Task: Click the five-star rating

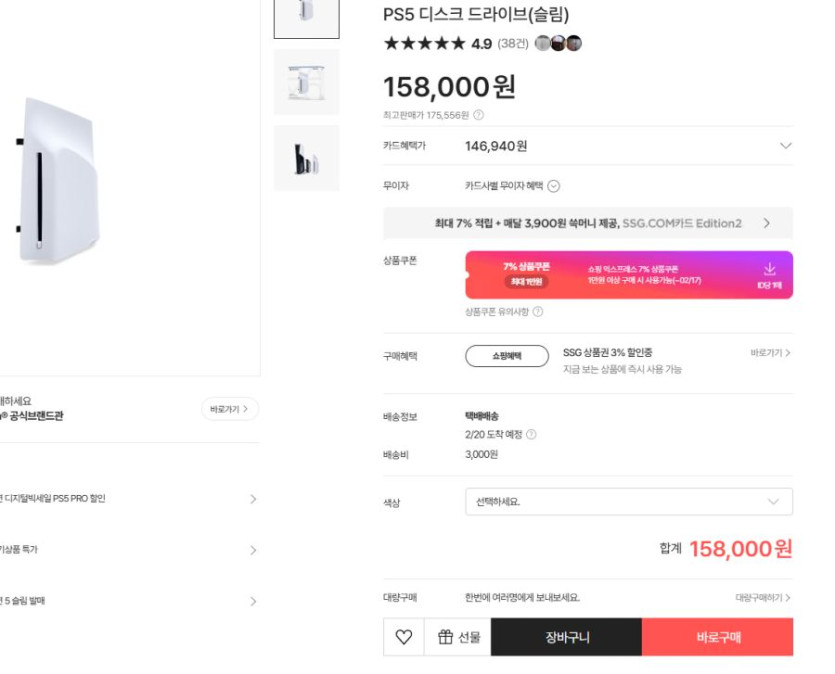Action: pos(424,43)
